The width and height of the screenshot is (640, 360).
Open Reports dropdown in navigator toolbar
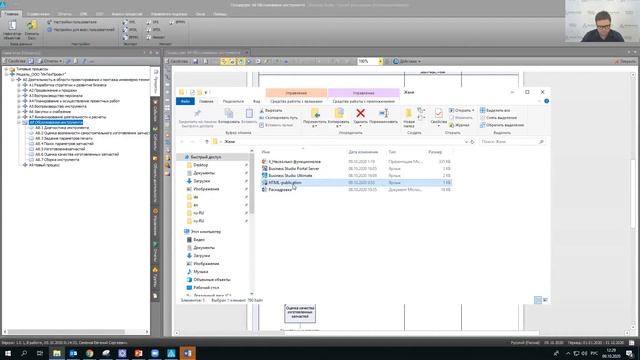pyautogui.click(x=50, y=61)
